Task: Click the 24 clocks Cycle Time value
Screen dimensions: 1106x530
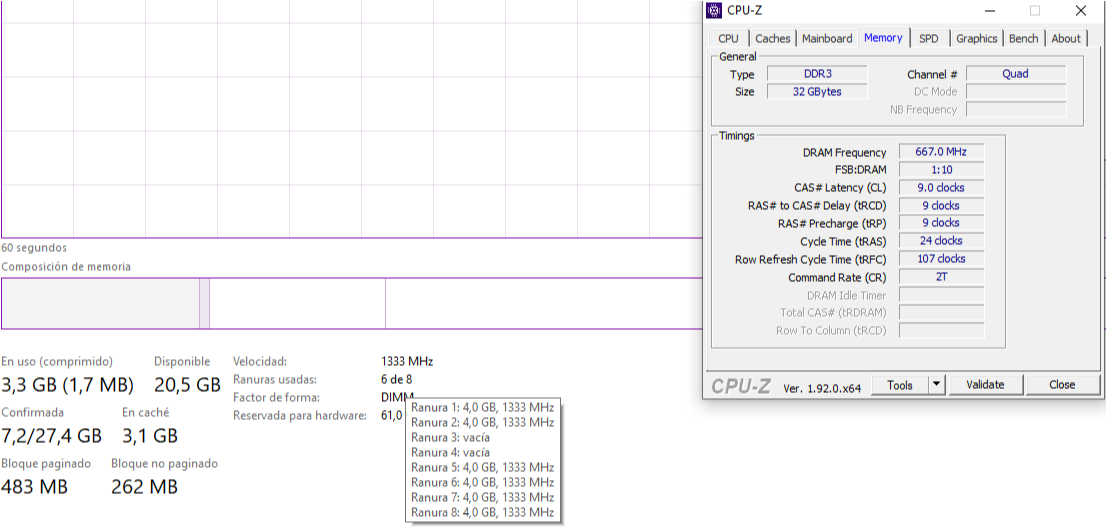Action: coord(941,241)
